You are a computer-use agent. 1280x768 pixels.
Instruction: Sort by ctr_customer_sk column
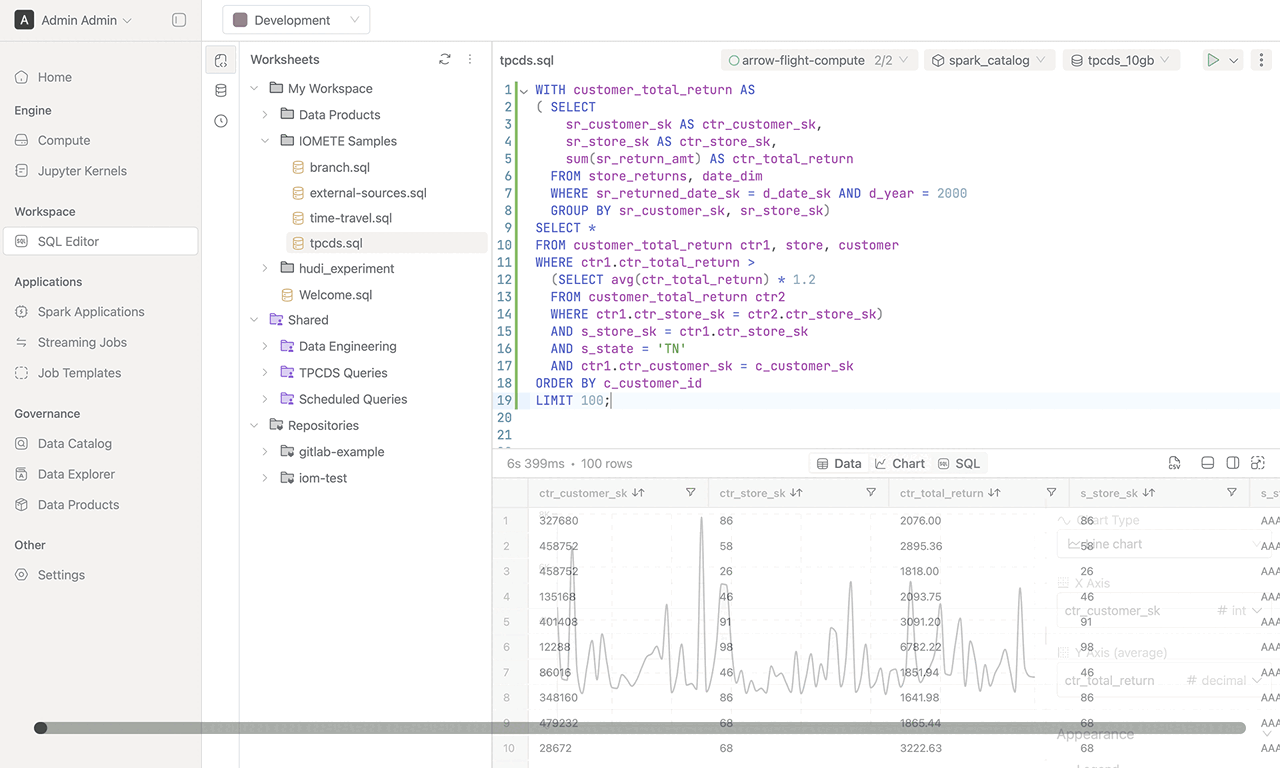(638, 493)
